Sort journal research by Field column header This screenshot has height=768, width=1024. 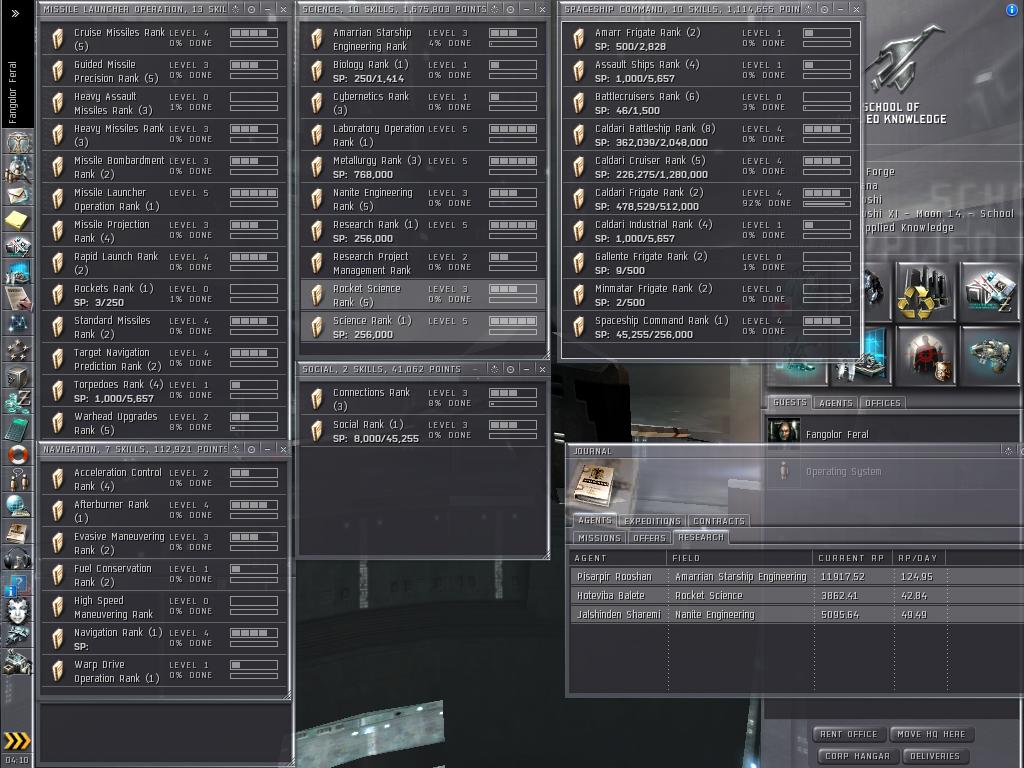click(x=740, y=558)
